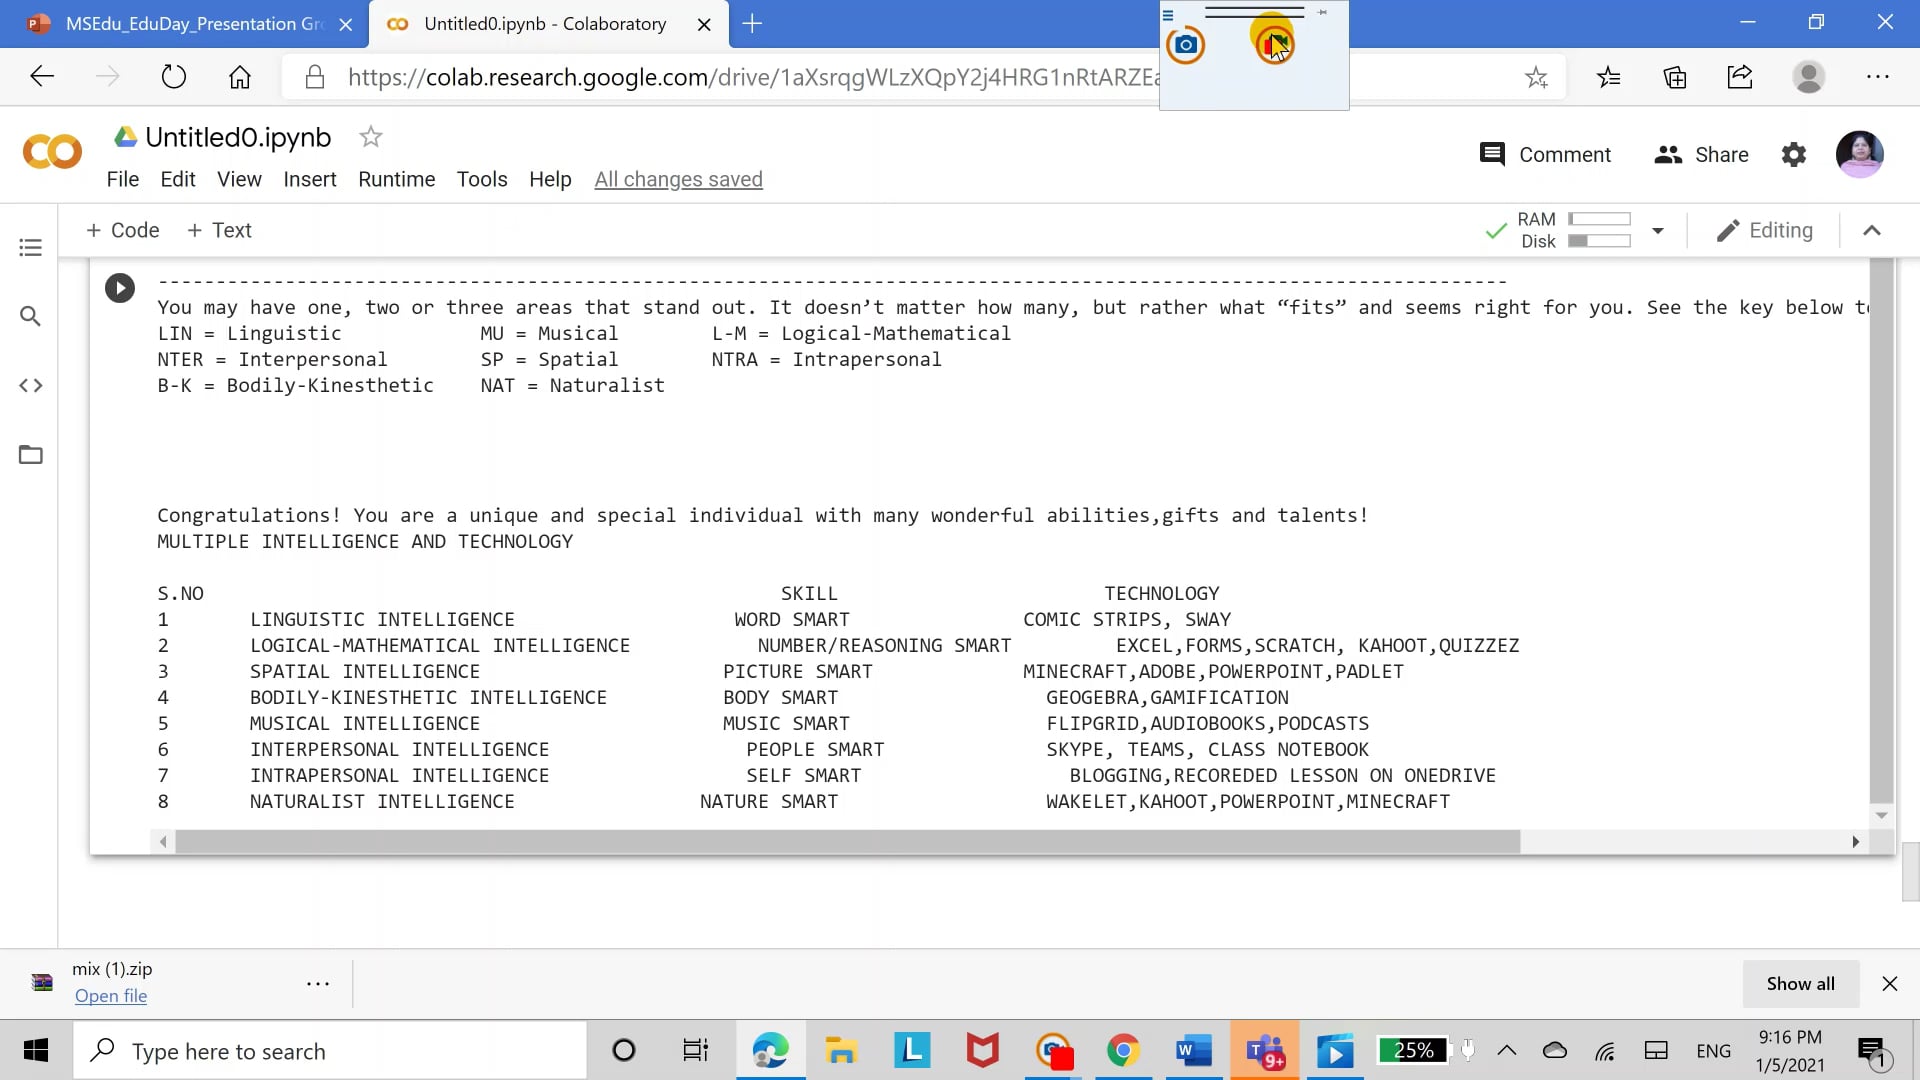Open the downloaded mix (1).zip file

110,996
